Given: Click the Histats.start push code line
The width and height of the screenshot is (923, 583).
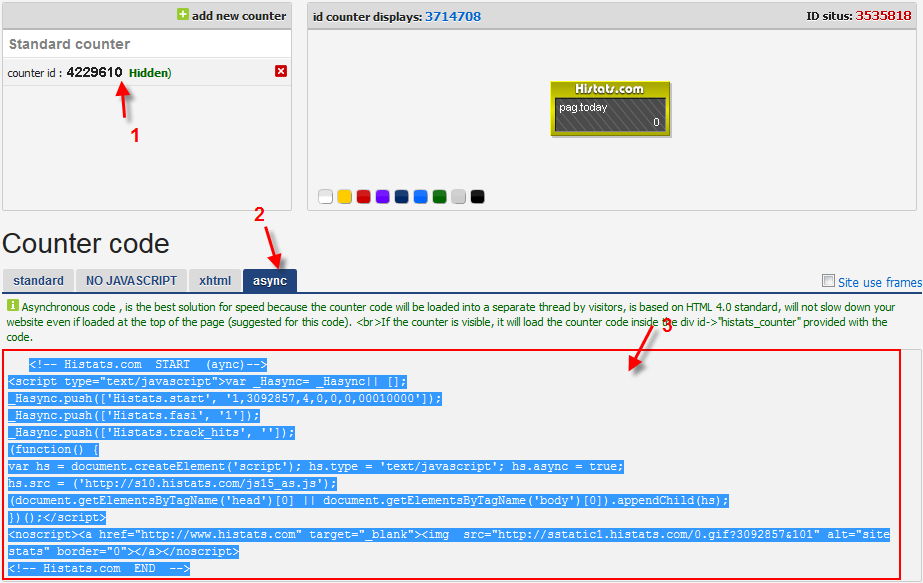Looking at the screenshot, I should [225, 399].
